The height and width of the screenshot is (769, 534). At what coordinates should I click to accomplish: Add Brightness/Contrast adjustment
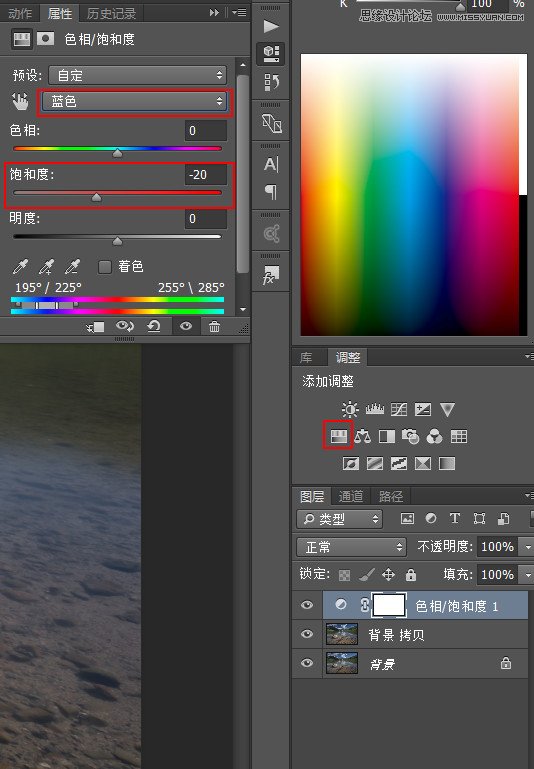pyautogui.click(x=350, y=409)
